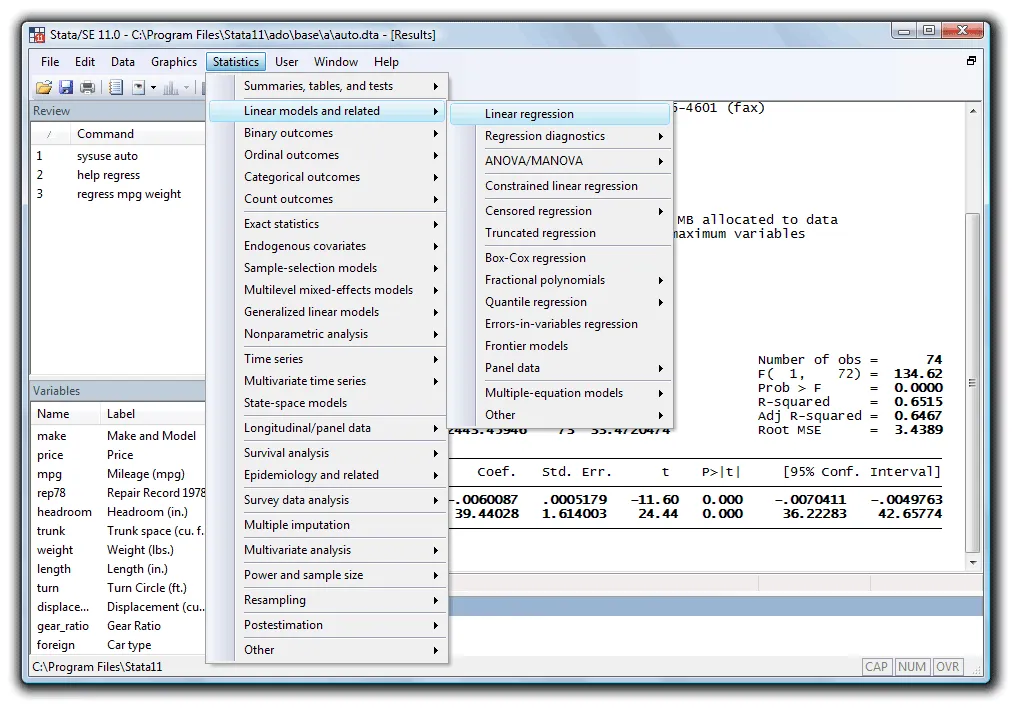
Task: Open a new Viewer window icon
Action: pyautogui.click(x=136, y=87)
